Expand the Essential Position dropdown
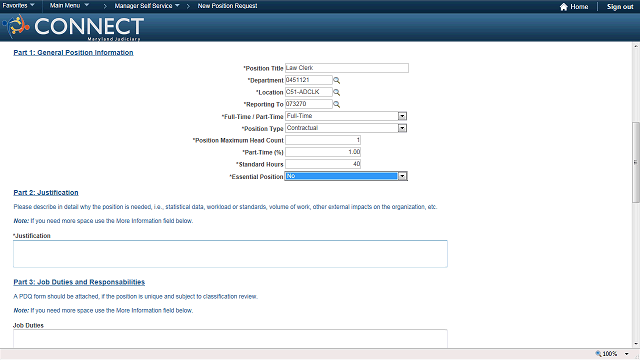The height and width of the screenshot is (360, 640). [x=402, y=176]
